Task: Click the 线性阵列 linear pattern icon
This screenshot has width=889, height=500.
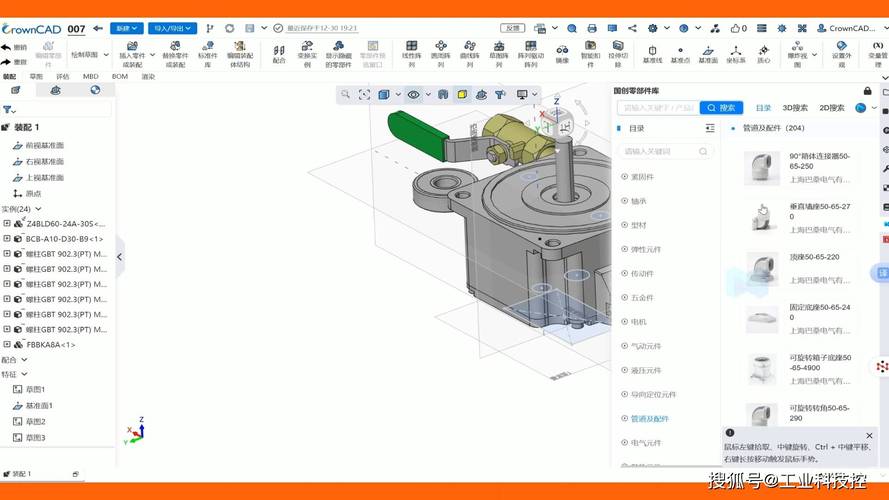Action: coord(412,54)
